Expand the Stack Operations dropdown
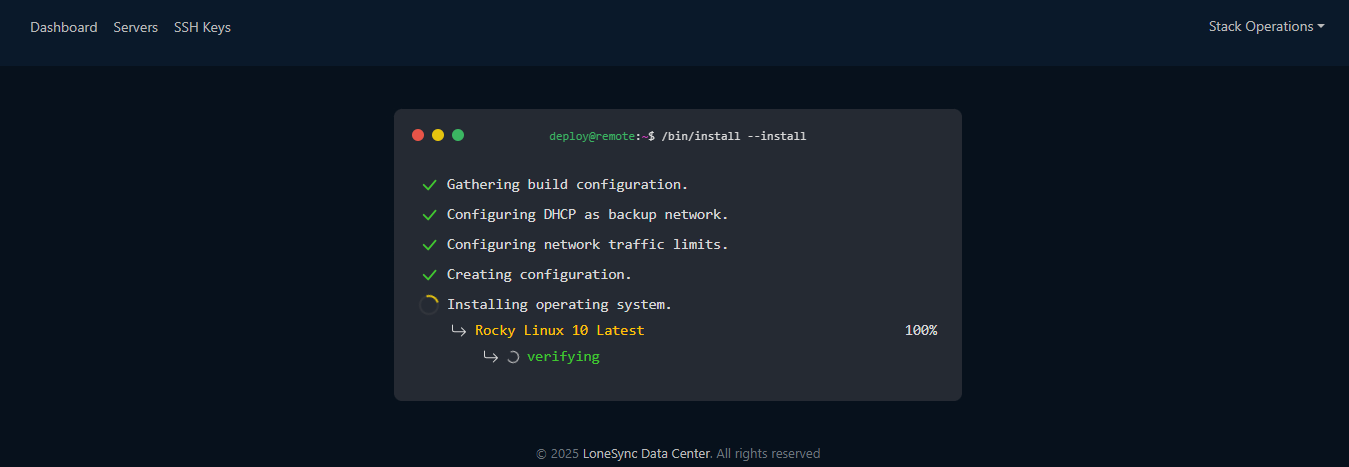Viewport: 1349px width, 467px height. click(1266, 26)
